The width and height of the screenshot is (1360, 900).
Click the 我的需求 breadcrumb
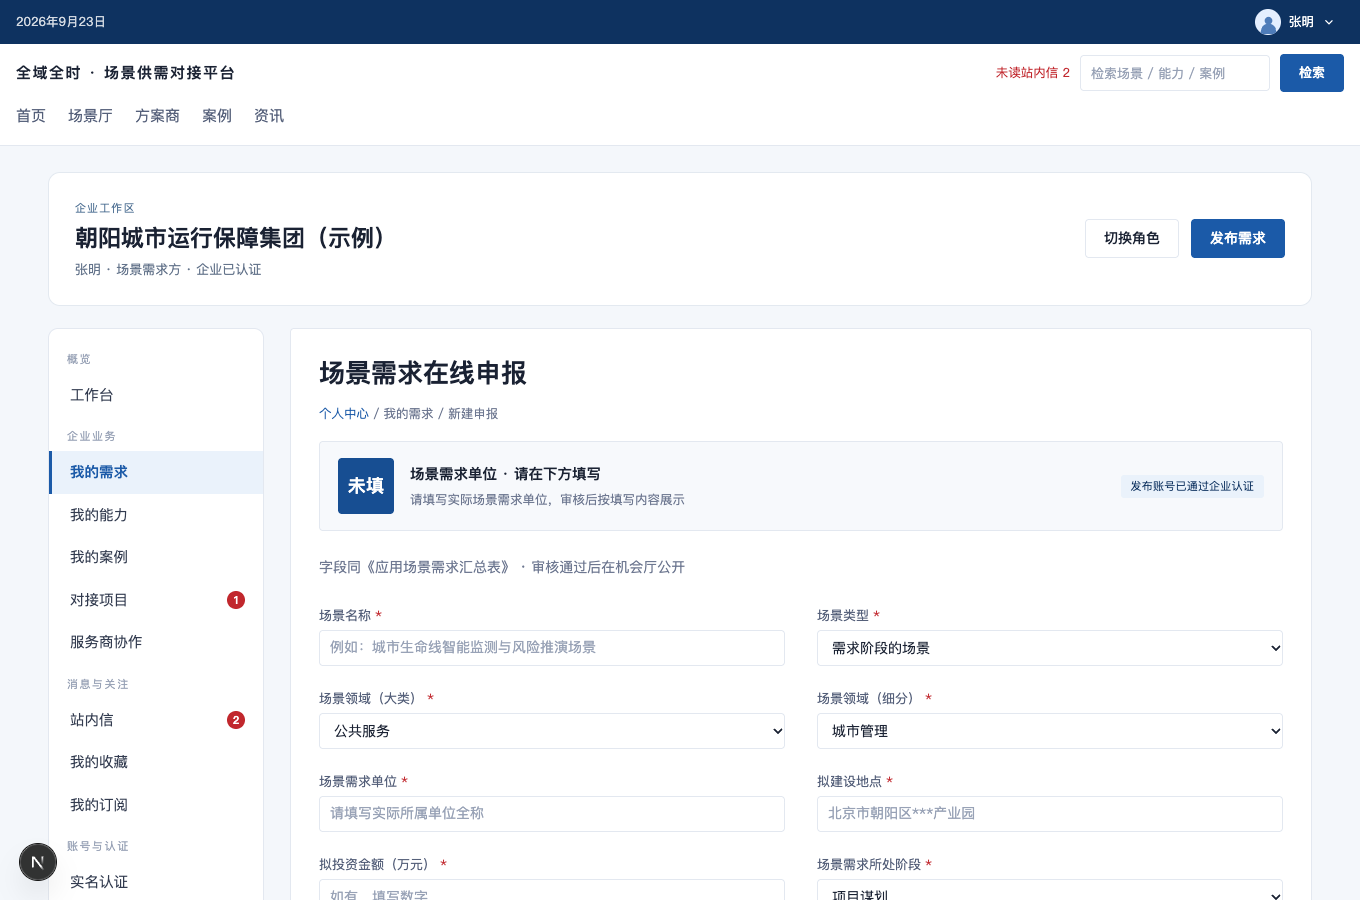[409, 414]
